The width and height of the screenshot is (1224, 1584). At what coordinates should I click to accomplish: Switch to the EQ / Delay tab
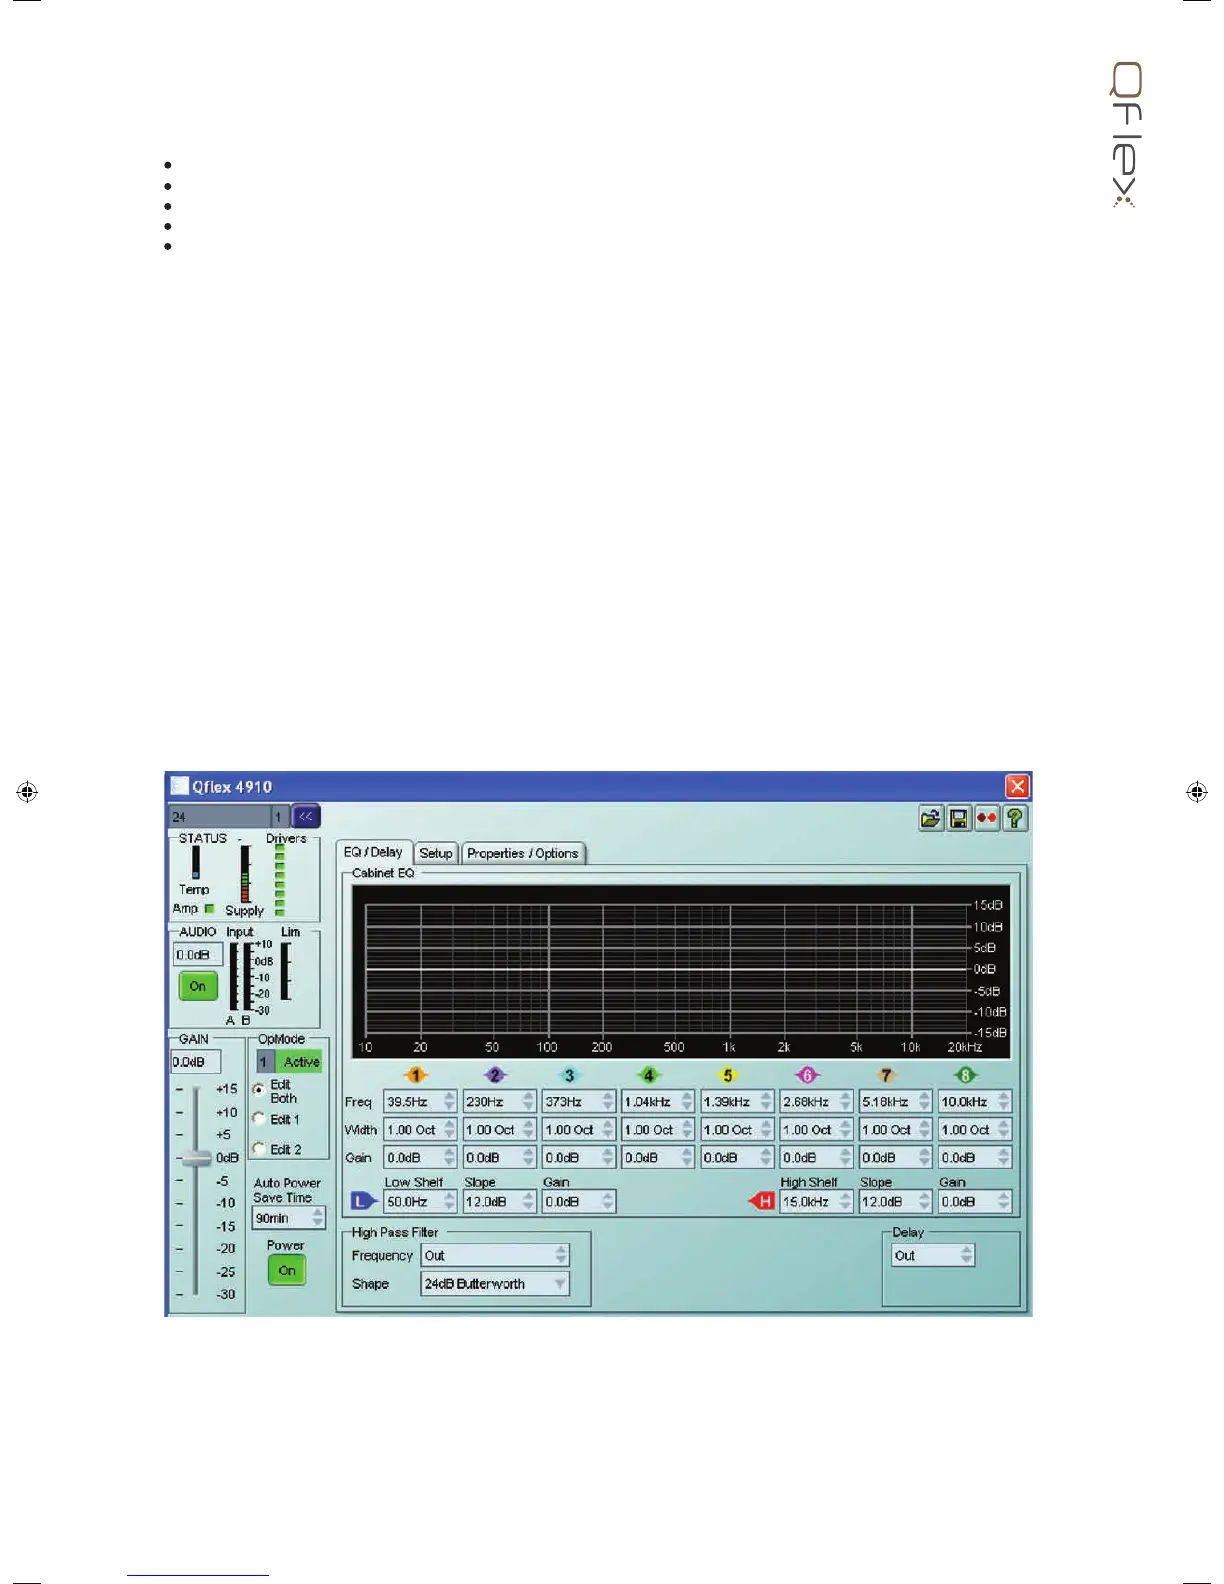(x=373, y=852)
